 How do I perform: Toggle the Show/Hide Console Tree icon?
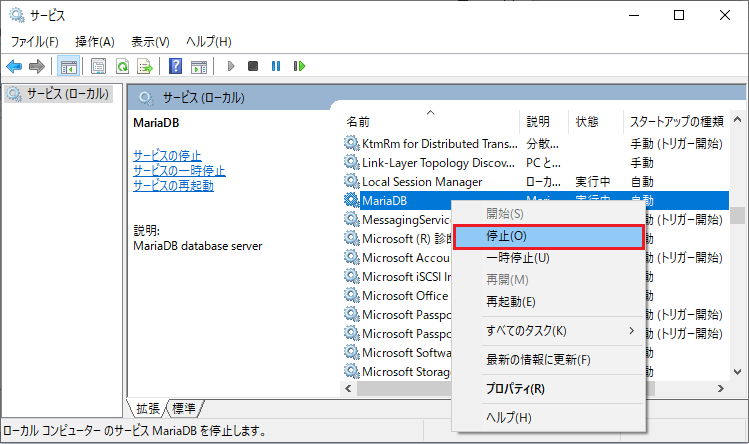[69, 66]
